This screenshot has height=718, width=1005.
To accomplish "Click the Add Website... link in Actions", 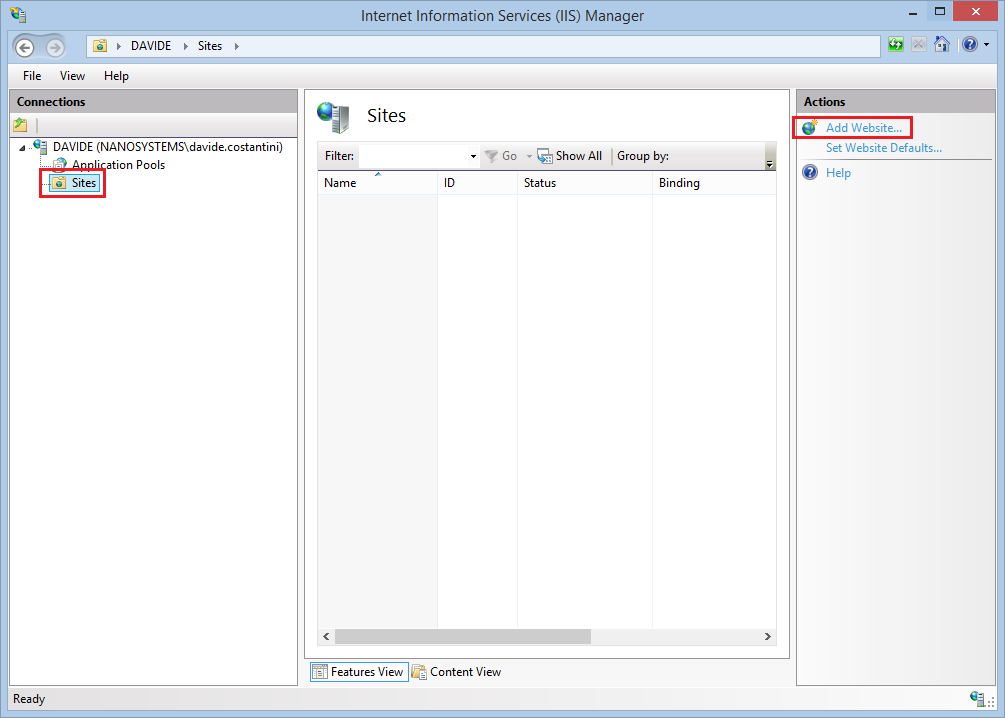I will pyautogui.click(x=863, y=128).
